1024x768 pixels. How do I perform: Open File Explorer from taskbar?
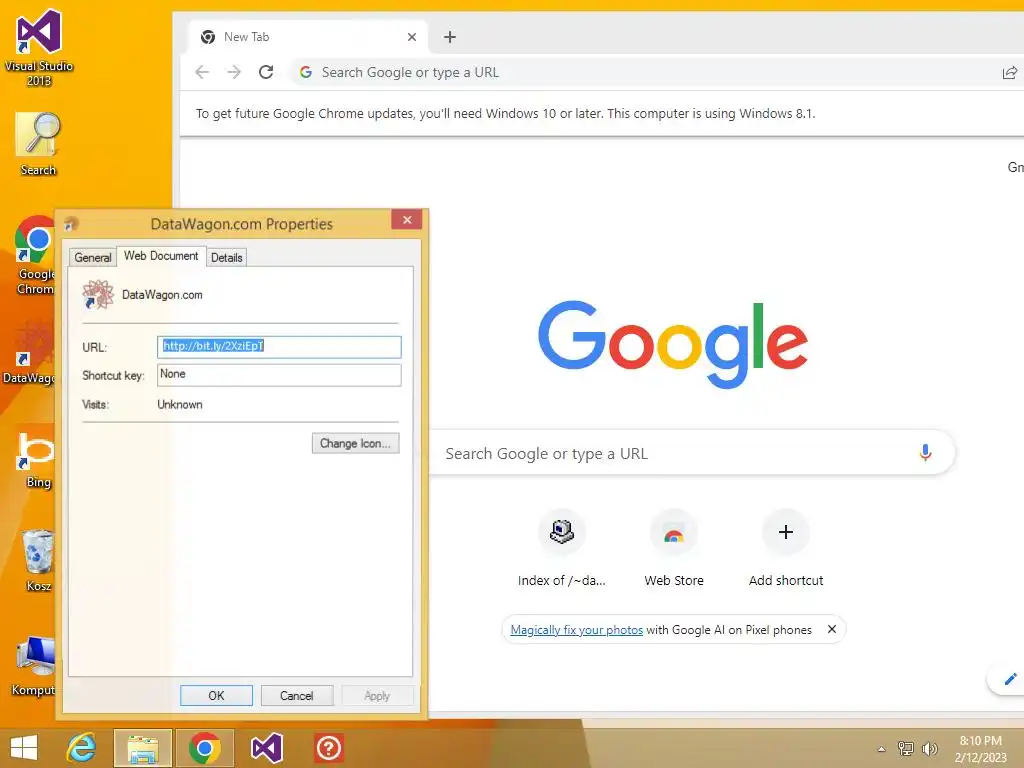pyautogui.click(x=143, y=748)
